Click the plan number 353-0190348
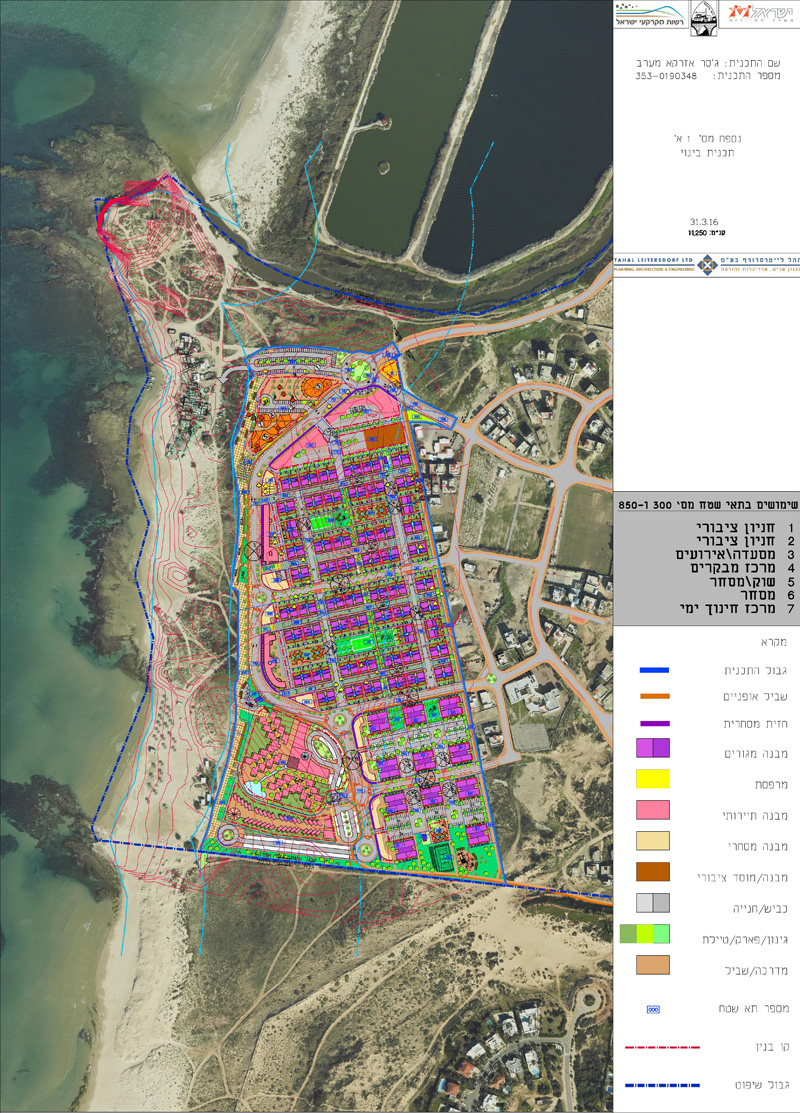 (x=666, y=76)
